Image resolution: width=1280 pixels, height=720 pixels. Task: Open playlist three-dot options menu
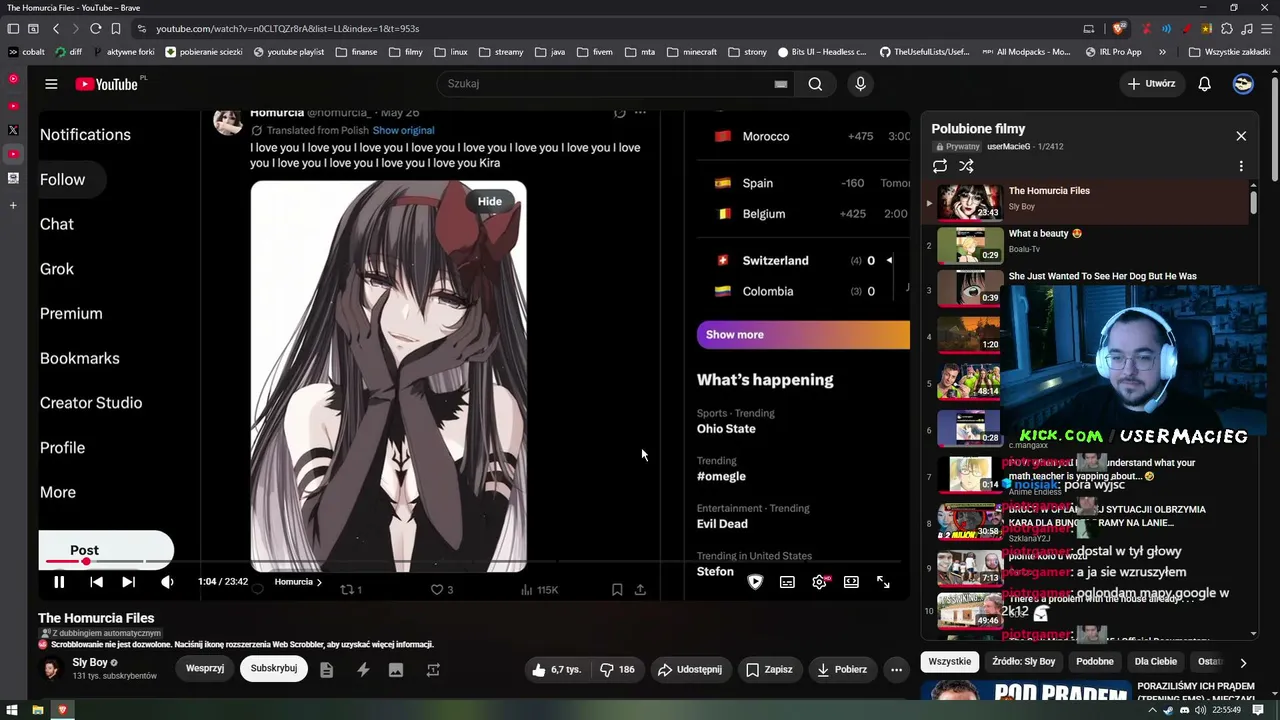point(1241,166)
